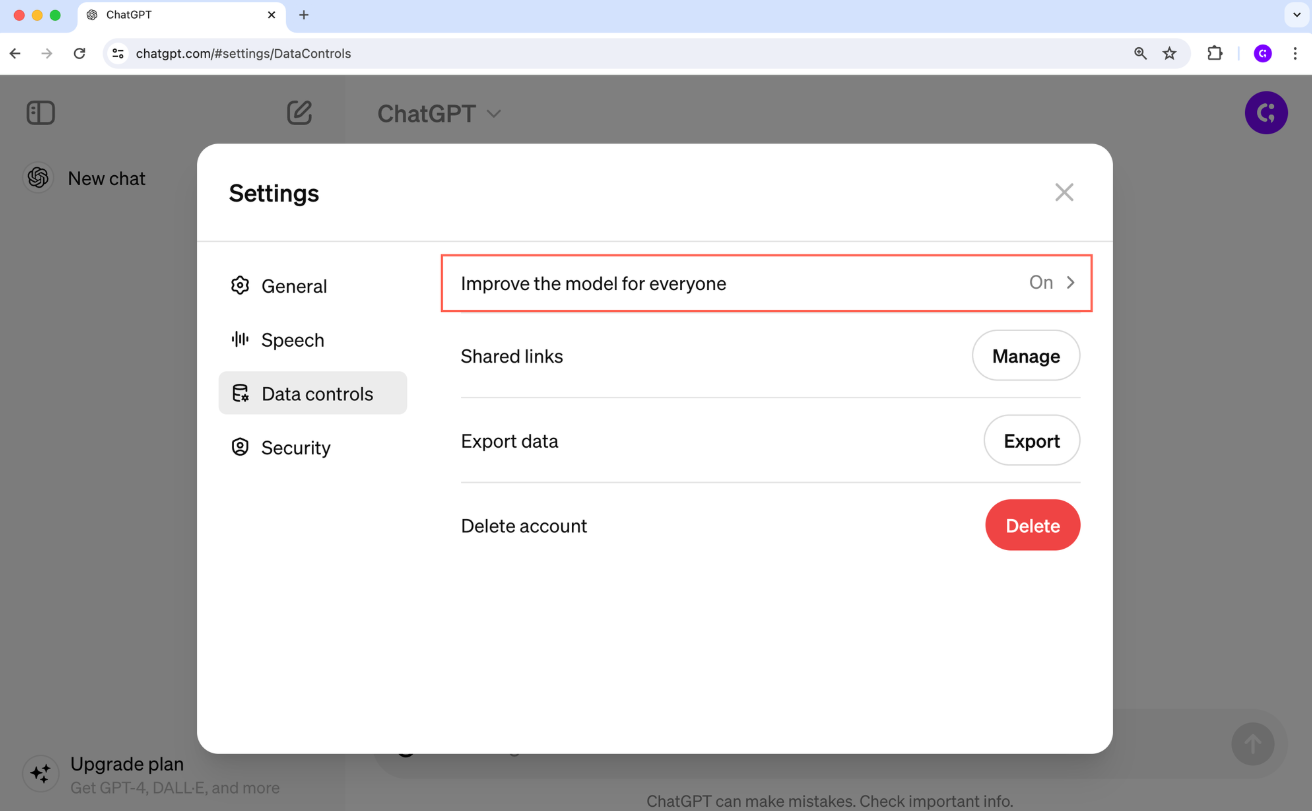Click the New chat sidebar entry
The image size is (1312, 811).
(107, 178)
